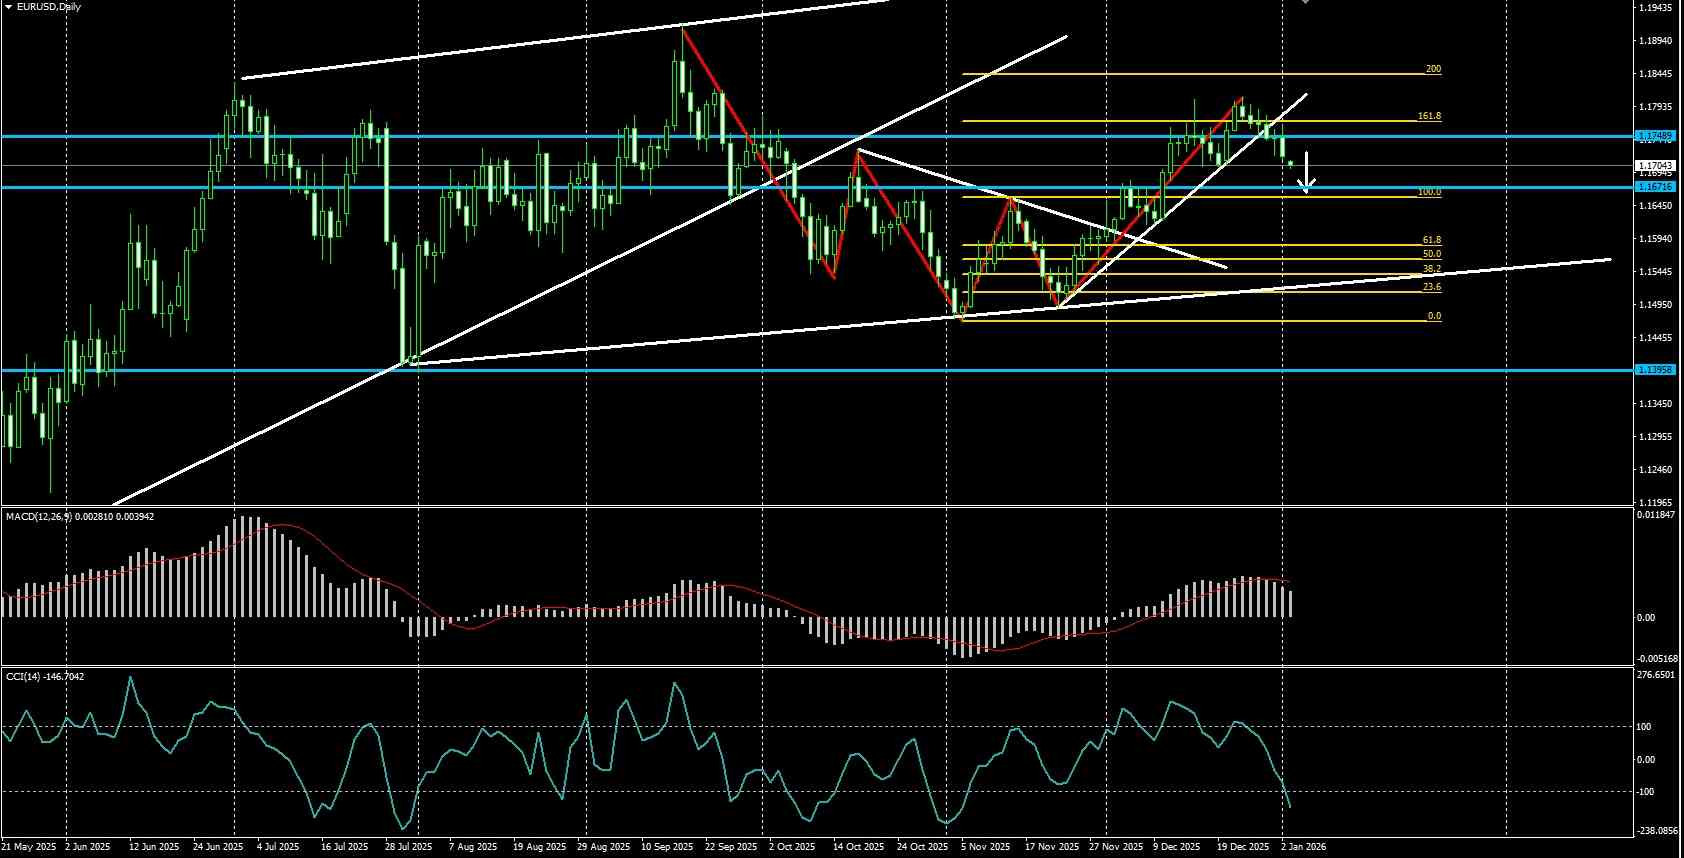Click the 2 Jan 2026 date label
1684x858 pixels.
pyautogui.click(x=1303, y=847)
